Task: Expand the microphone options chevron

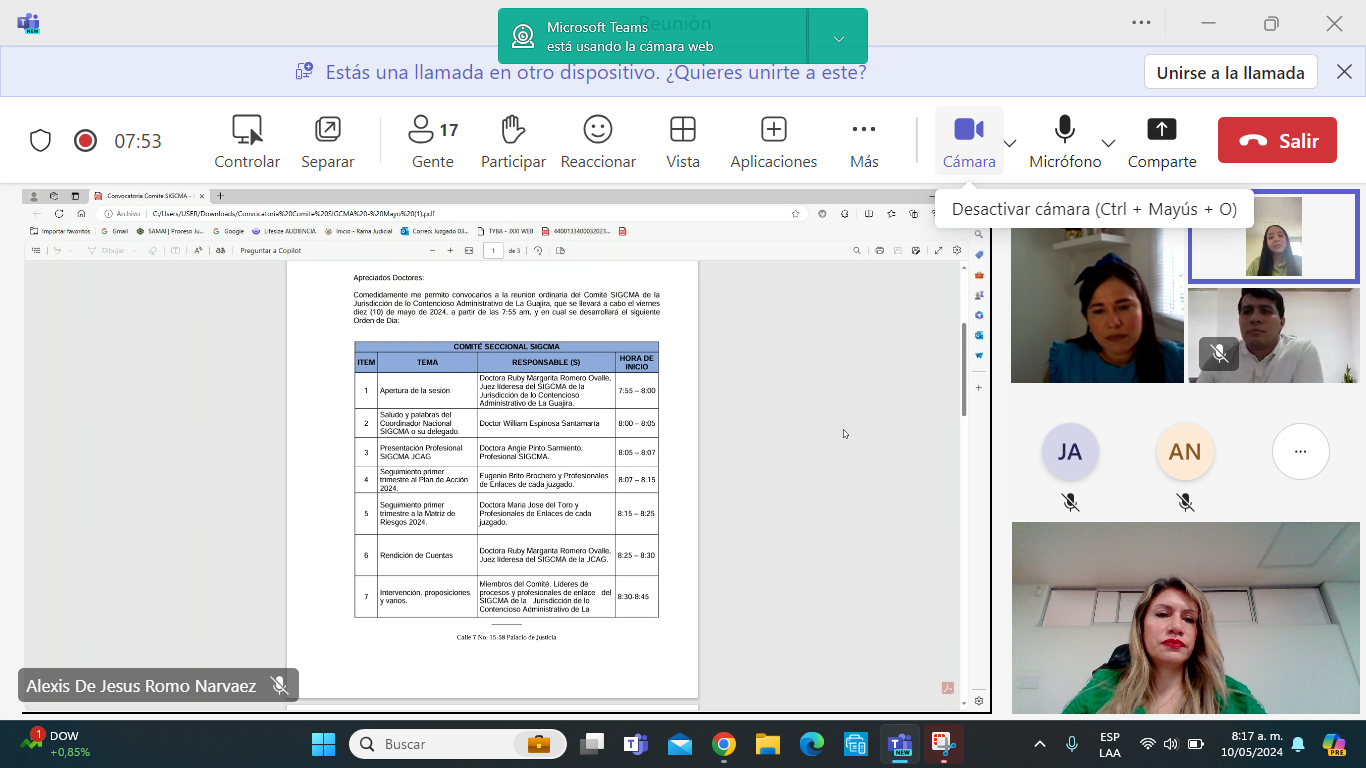Action: point(1108,143)
